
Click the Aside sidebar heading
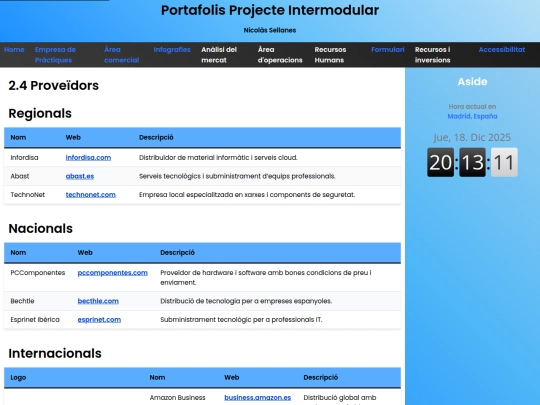(472, 82)
